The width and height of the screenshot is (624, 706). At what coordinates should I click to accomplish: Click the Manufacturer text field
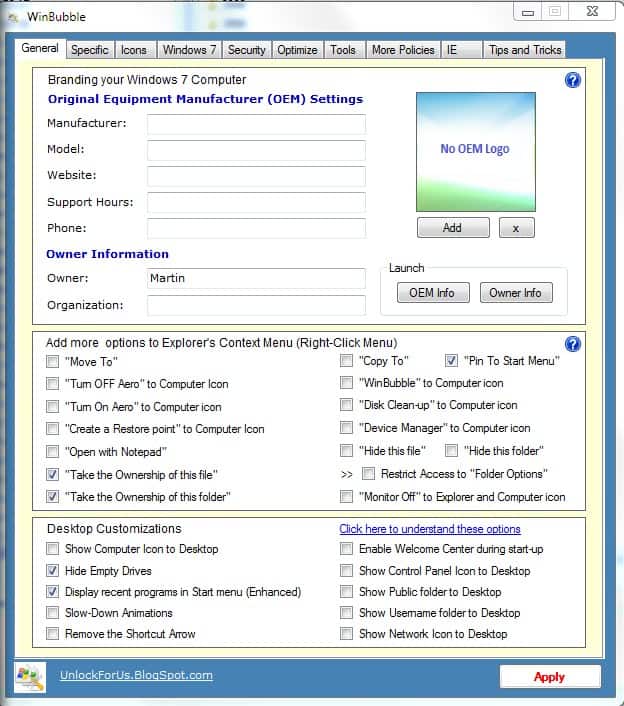click(x=256, y=124)
